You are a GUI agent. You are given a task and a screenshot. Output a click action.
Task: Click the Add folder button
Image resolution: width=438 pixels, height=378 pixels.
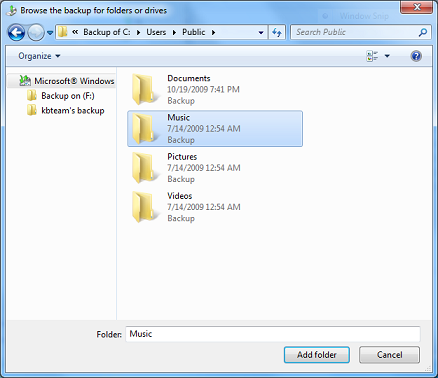pyautogui.click(x=317, y=355)
